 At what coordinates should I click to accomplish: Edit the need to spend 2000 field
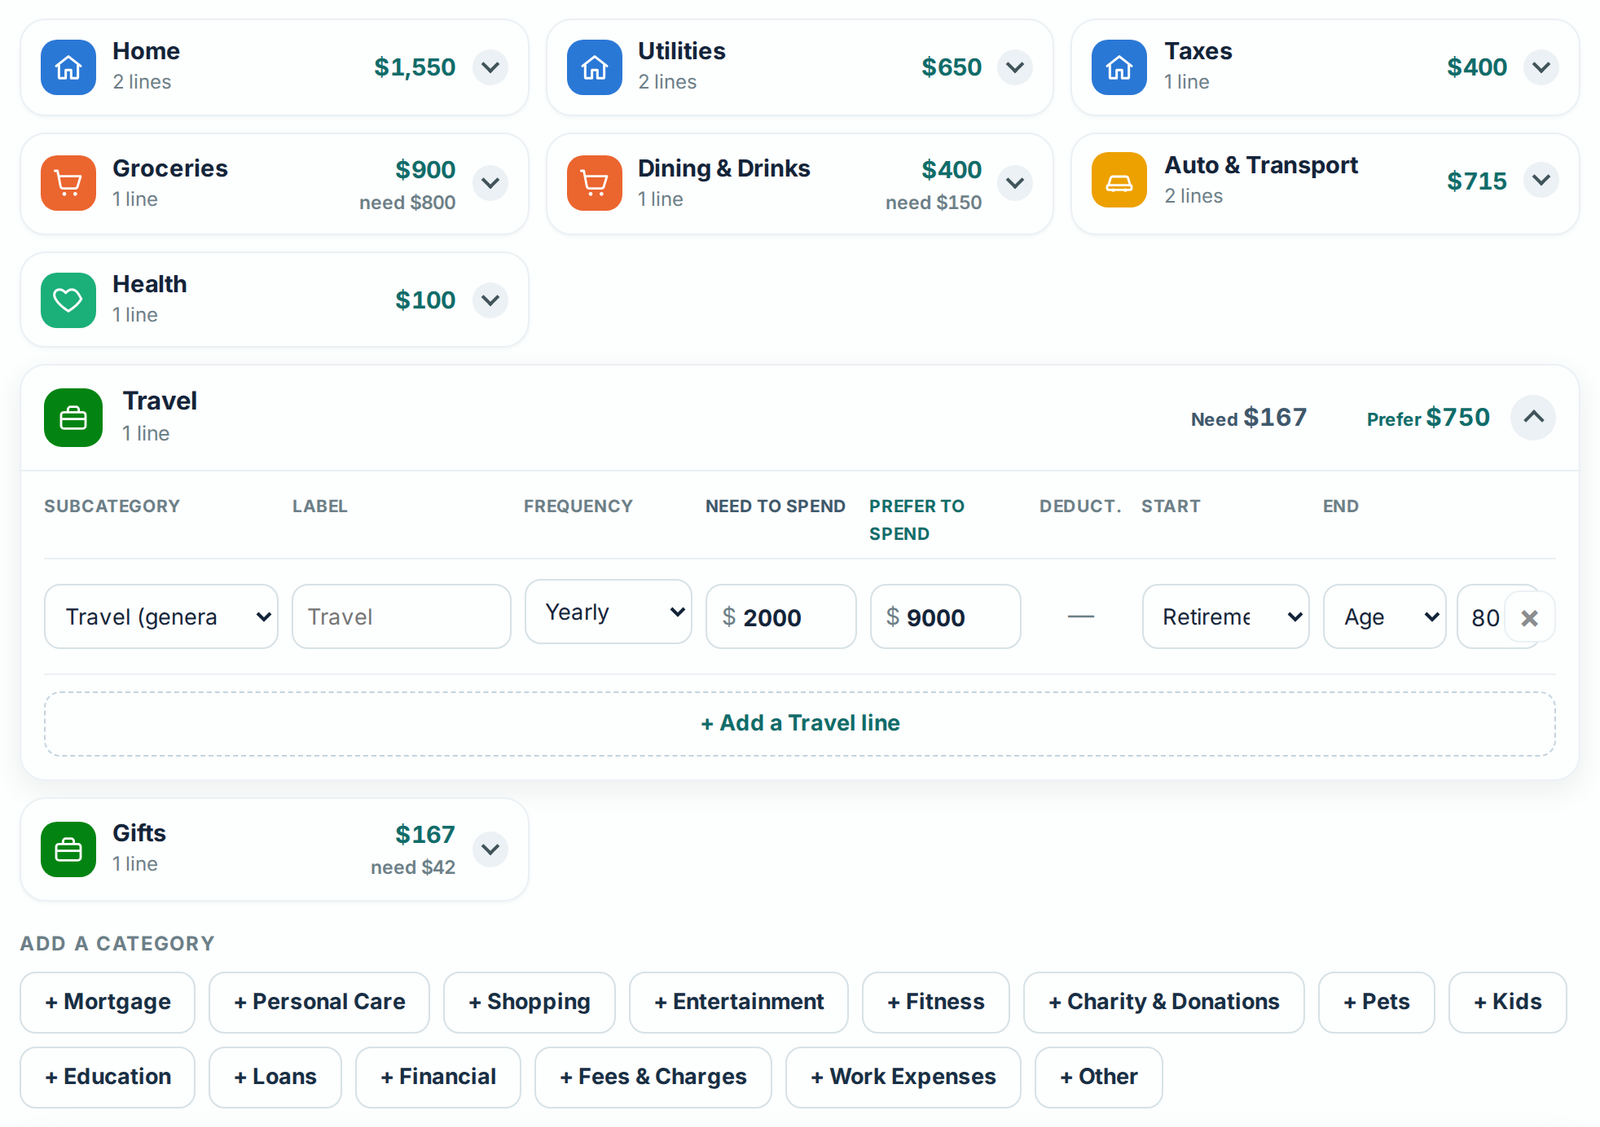[x=781, y=617]
